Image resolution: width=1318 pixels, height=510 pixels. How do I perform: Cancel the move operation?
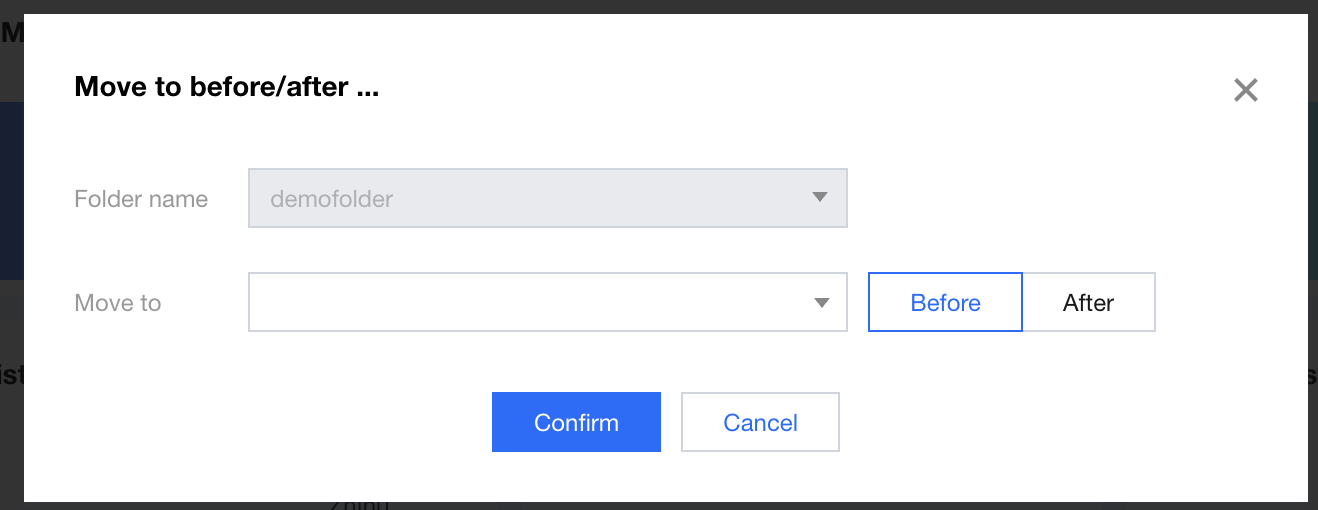click(x=760, y=422)
